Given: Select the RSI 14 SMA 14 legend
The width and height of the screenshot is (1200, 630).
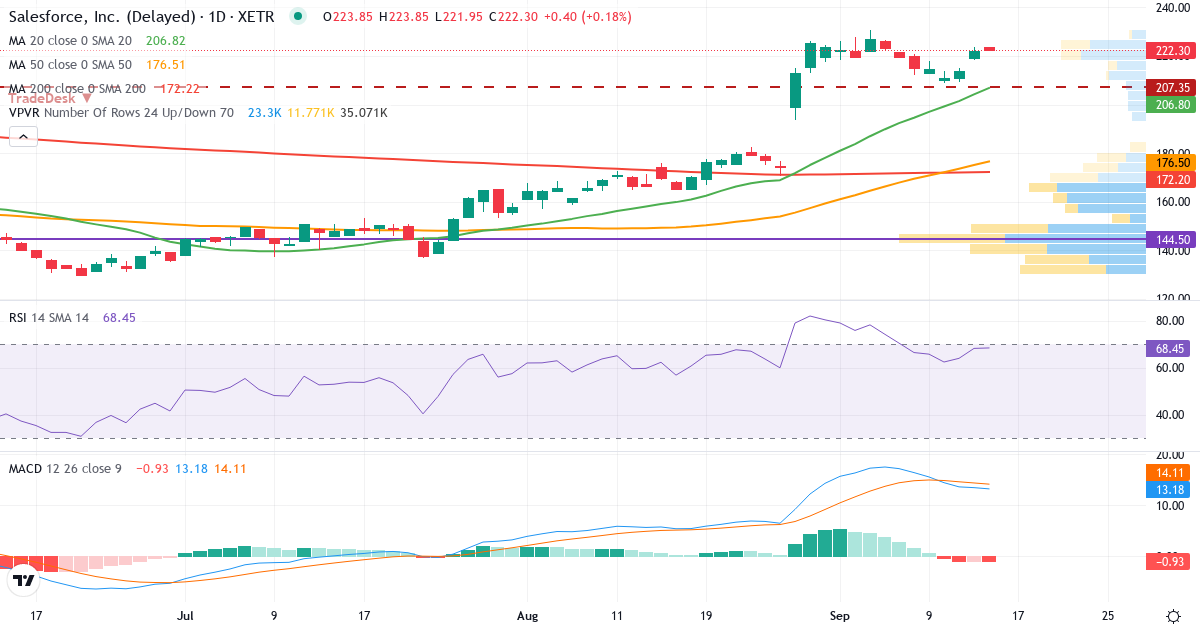Looking at the screenshot, I should point(49,317).
